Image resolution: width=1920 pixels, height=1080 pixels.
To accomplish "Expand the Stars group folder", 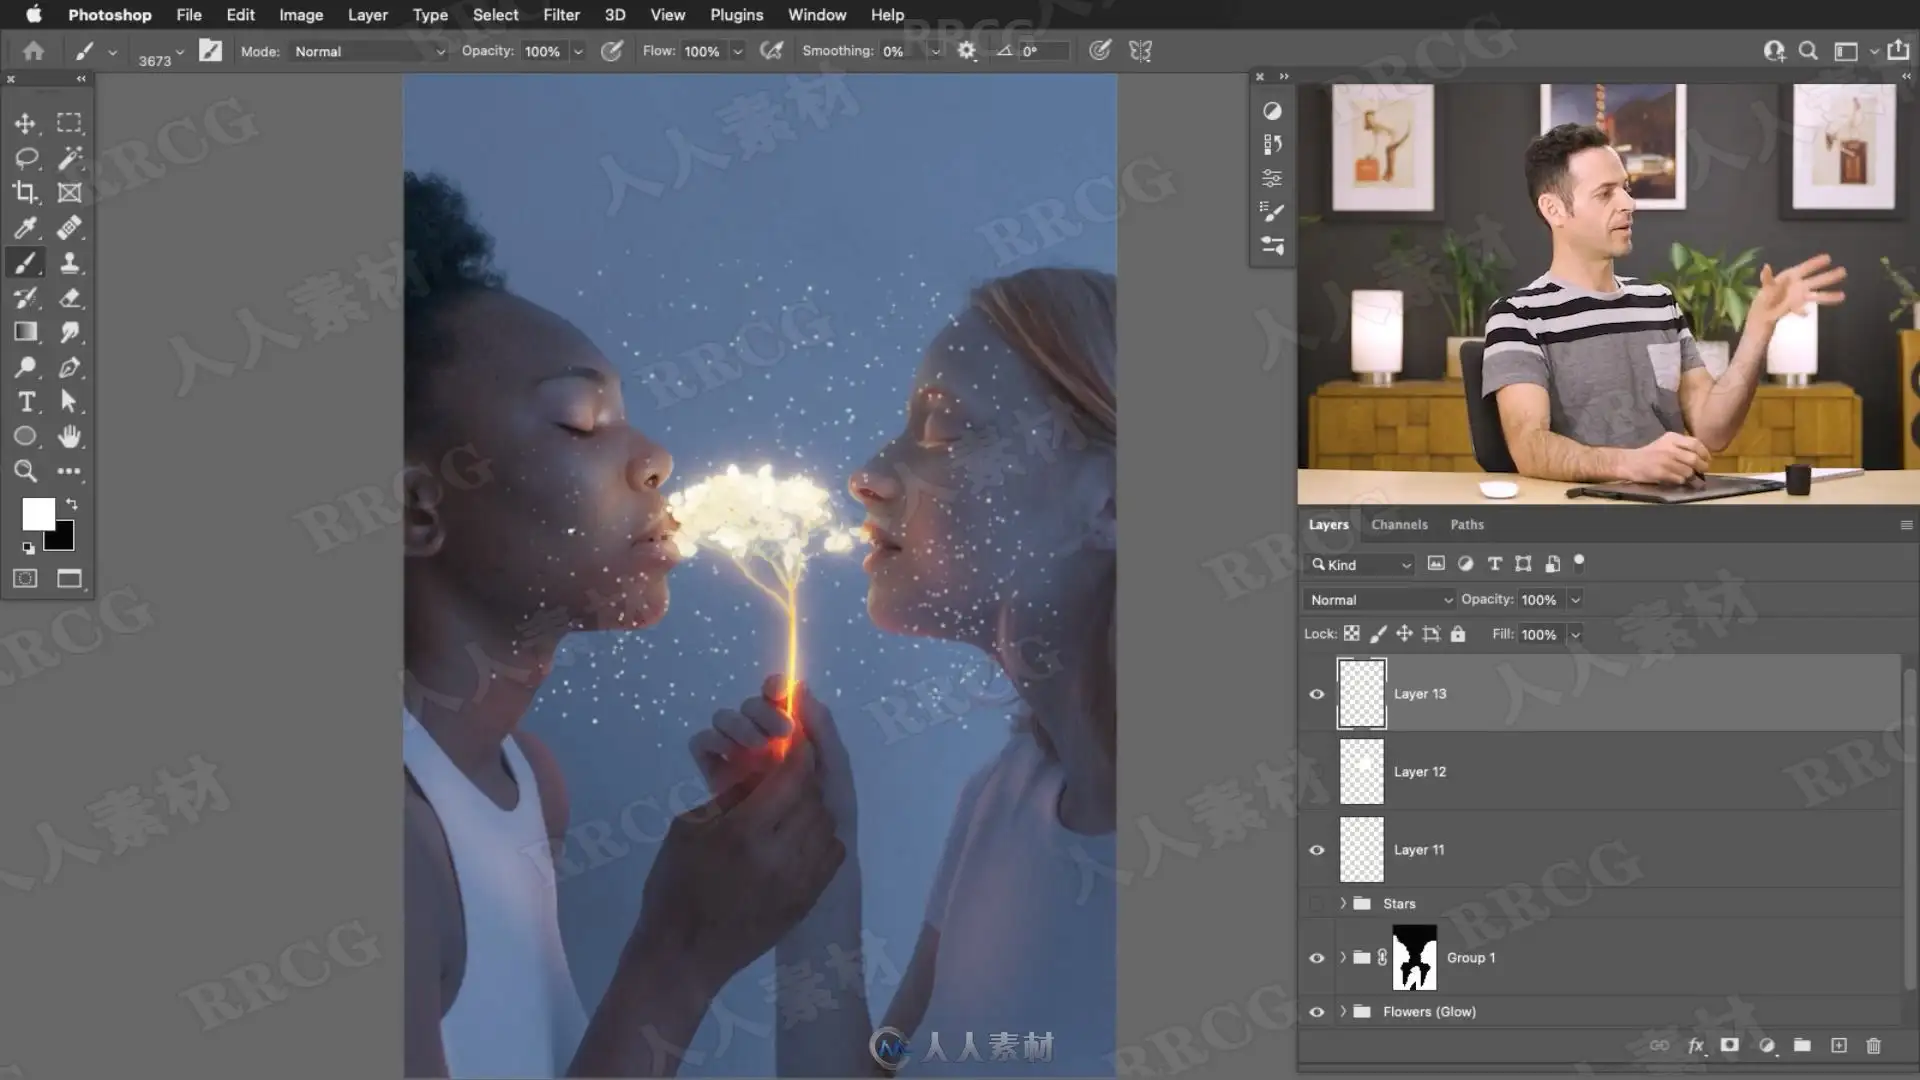I will click(1343, 903).
